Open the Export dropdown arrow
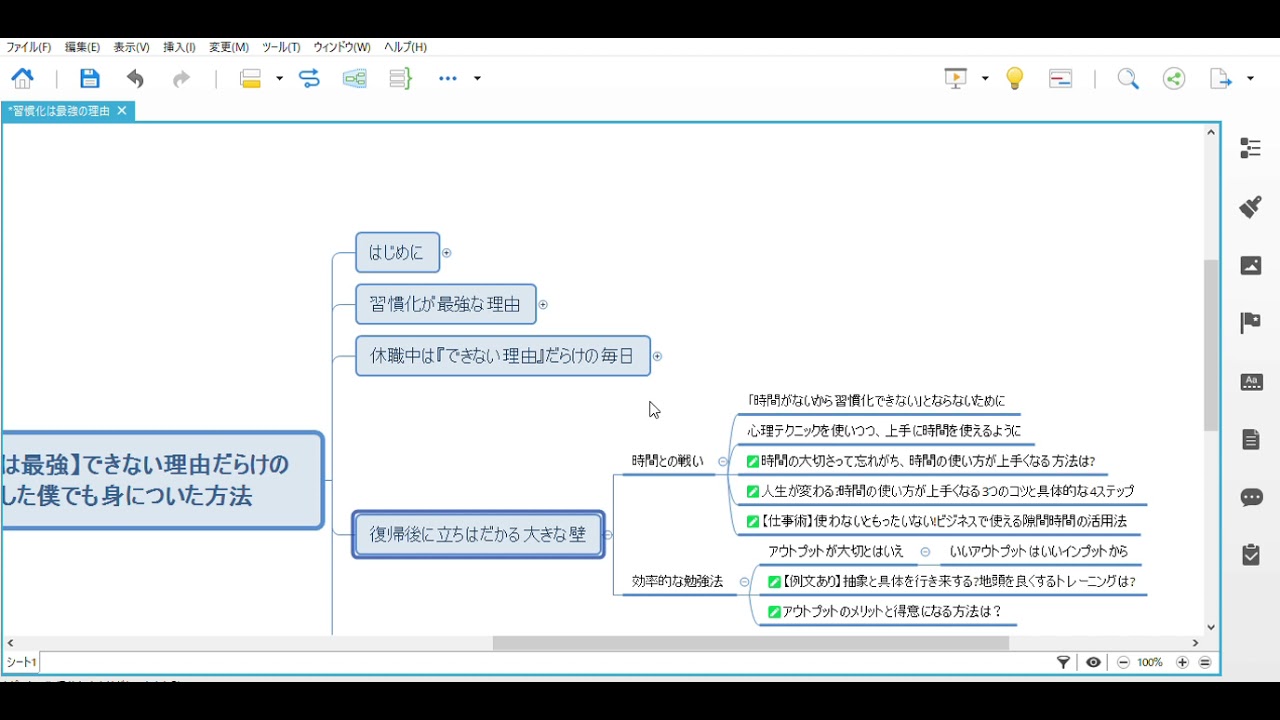Screen dimensions: 1280x720 [x=1250, y=79]
